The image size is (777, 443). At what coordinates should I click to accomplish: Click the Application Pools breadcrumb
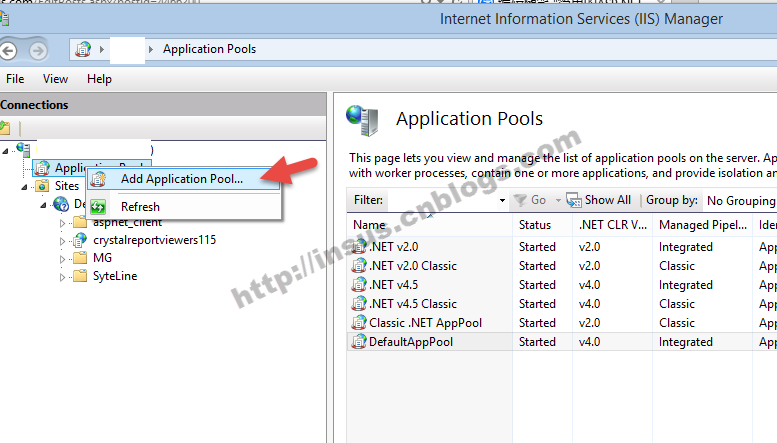tap(209, 49)
